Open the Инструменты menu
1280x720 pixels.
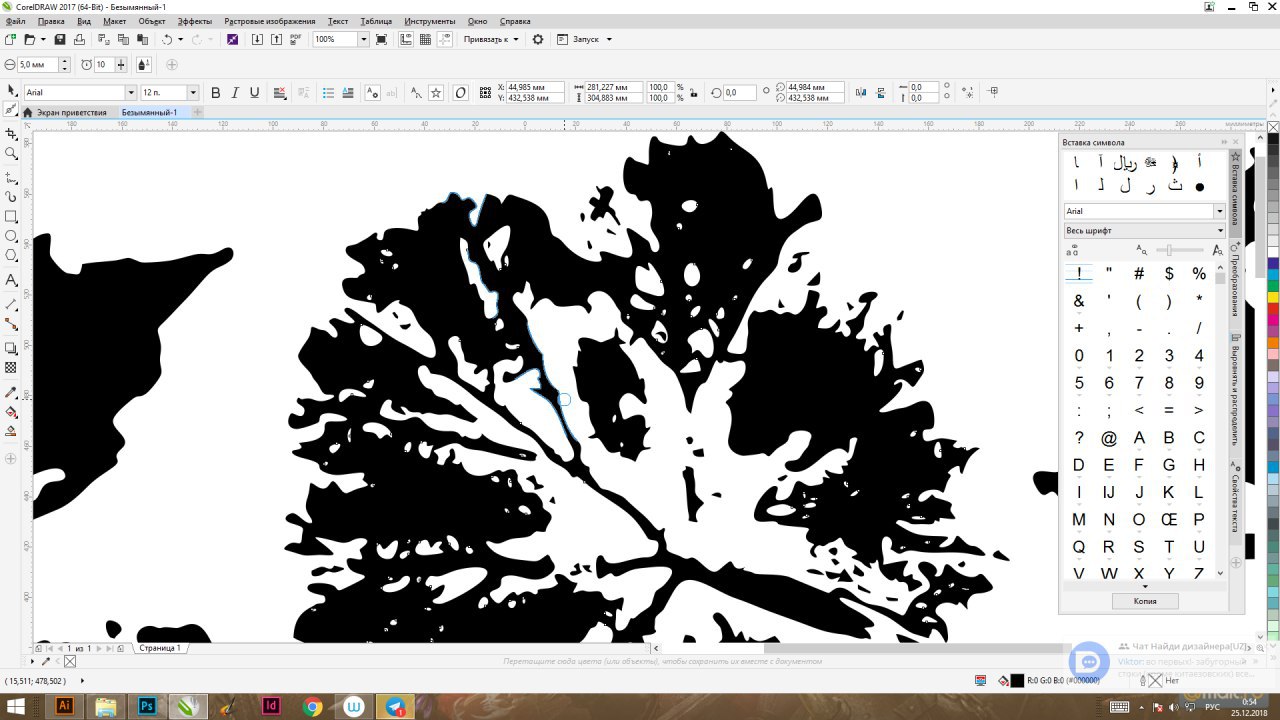click(x=429, y=21)
